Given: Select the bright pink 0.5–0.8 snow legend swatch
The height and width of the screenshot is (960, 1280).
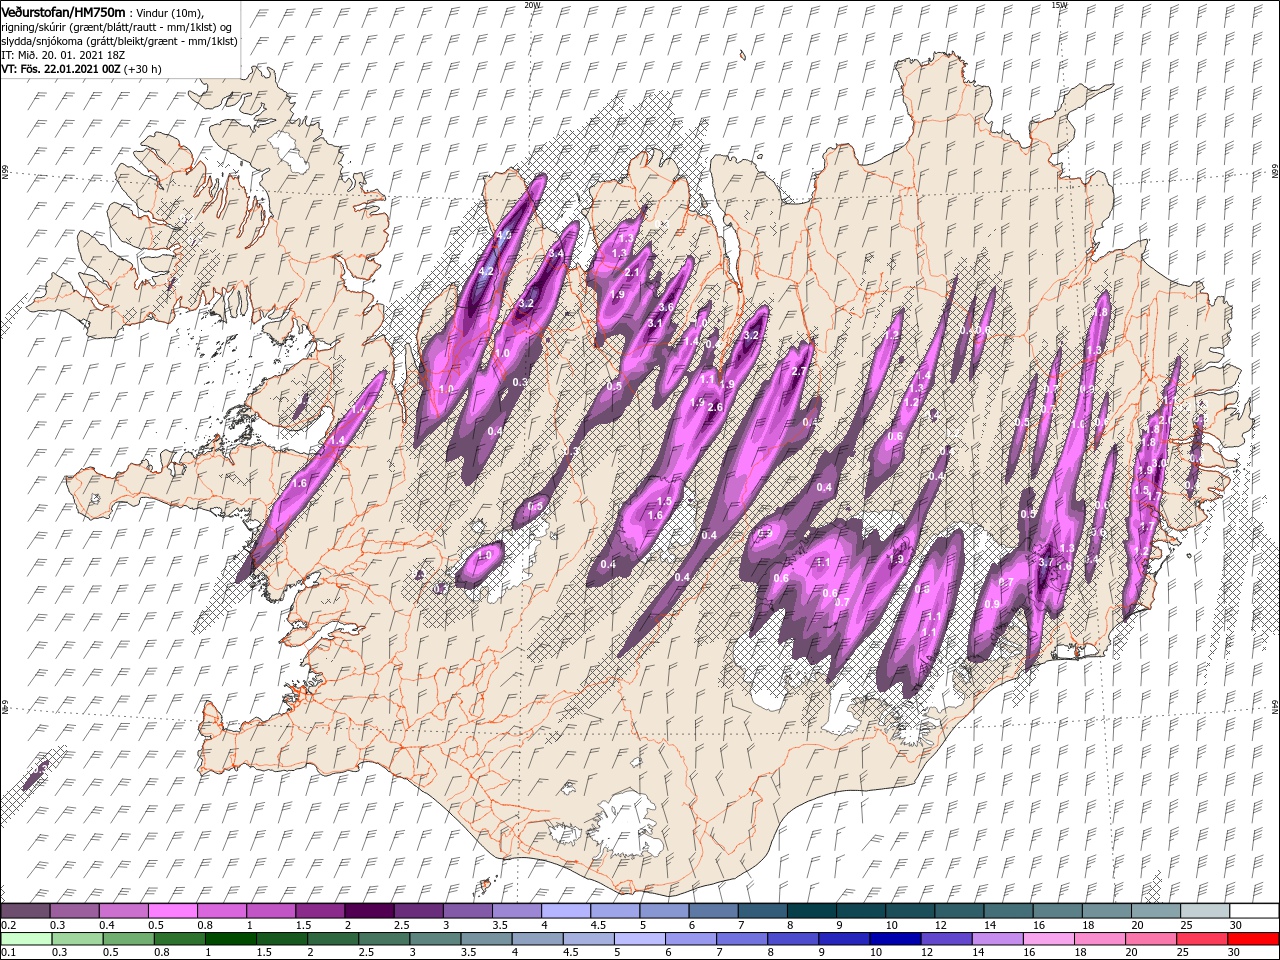Looking at the screenshot, I should coord(172,910).
